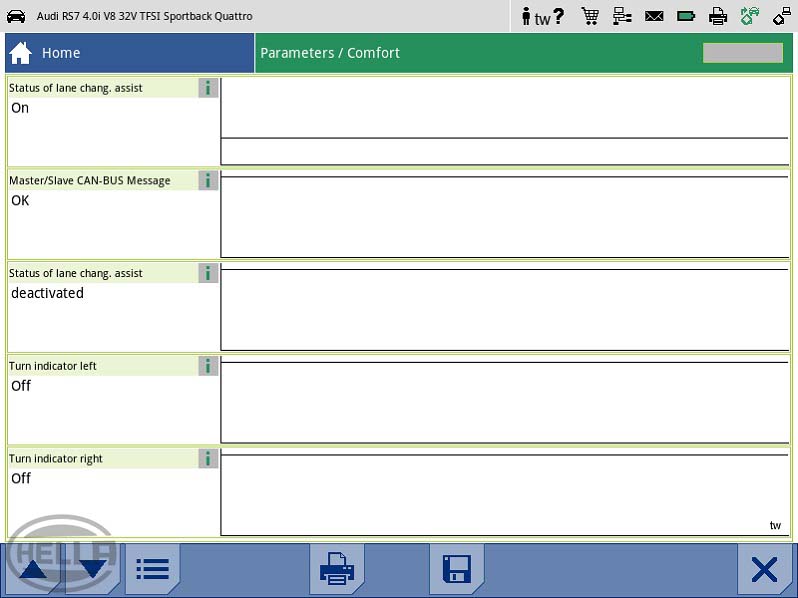Select the Parameters / Comfort header
The height and width of the screenshot is (598, 798).
(330, 53)
